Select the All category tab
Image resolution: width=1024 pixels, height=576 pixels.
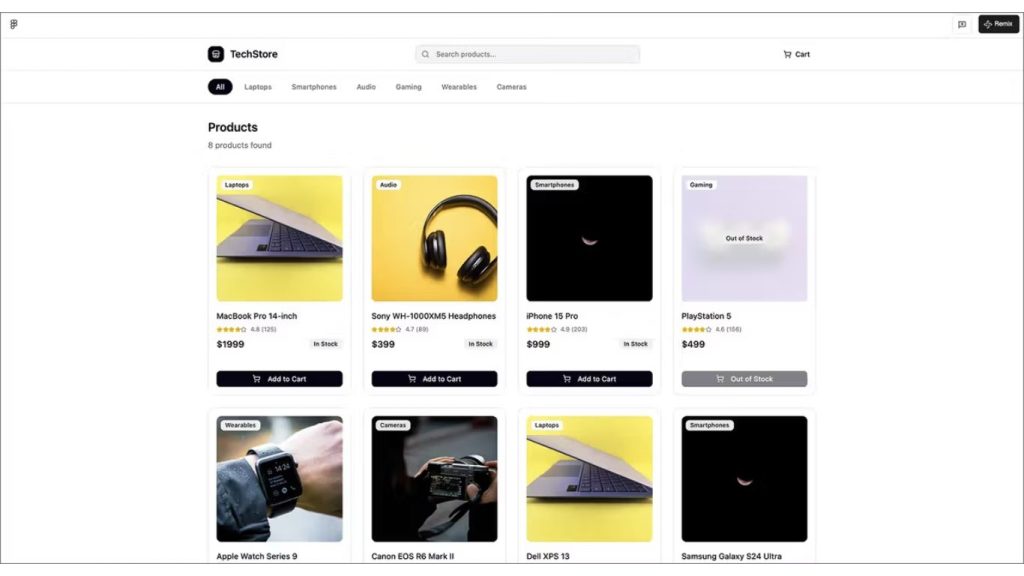pos(220,87)
